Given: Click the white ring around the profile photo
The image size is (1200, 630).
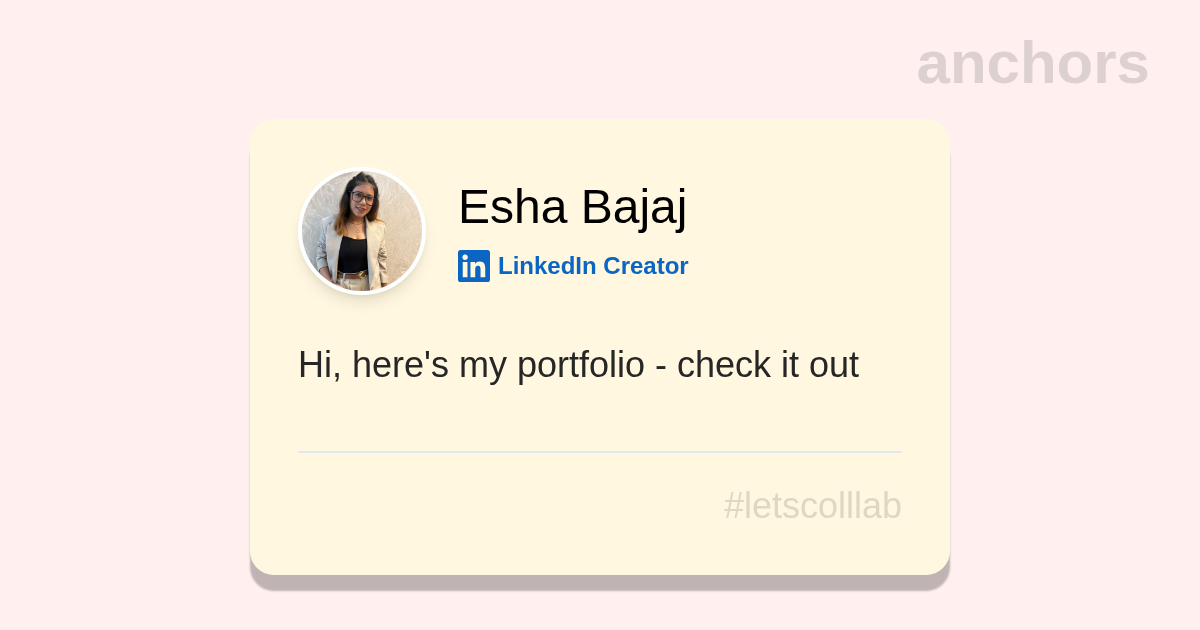Looking at the screenshot, I should click(x=362, y=170).
